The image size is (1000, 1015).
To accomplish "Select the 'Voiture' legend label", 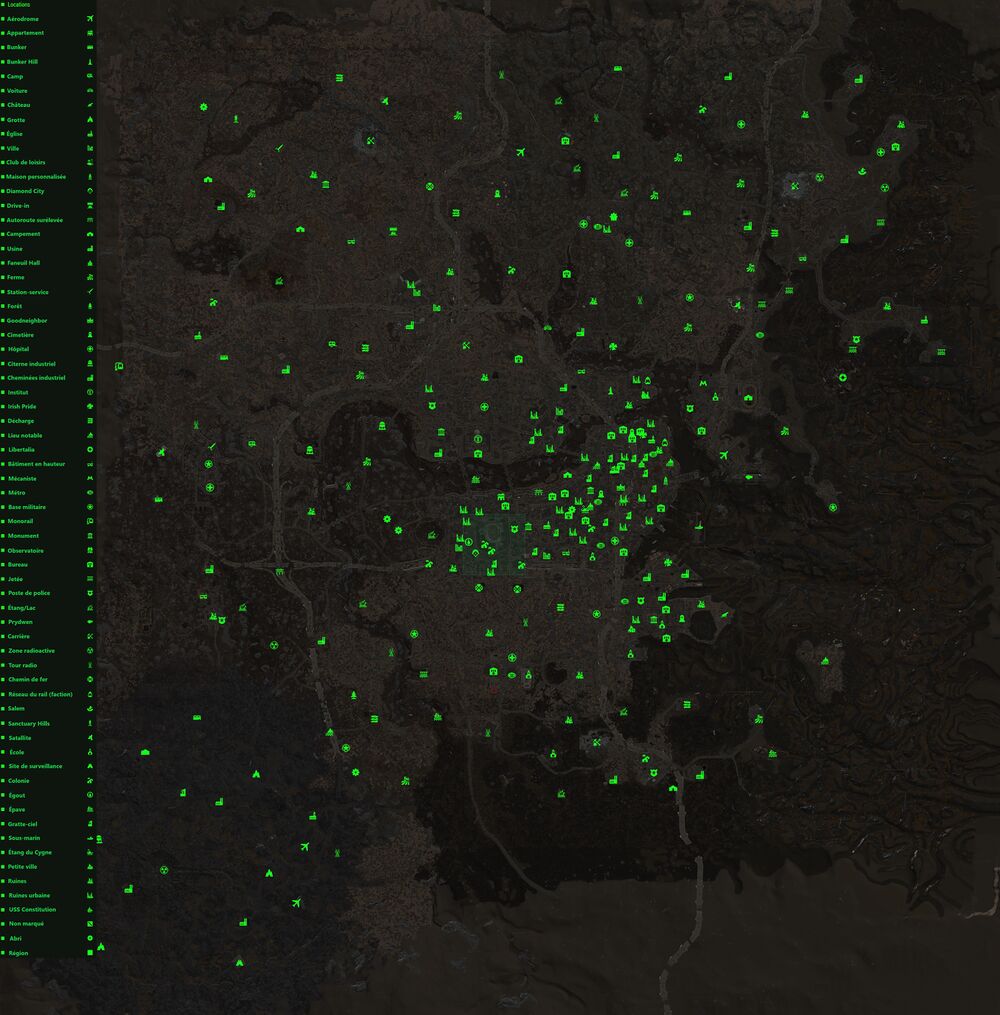I will coord(17,91).
